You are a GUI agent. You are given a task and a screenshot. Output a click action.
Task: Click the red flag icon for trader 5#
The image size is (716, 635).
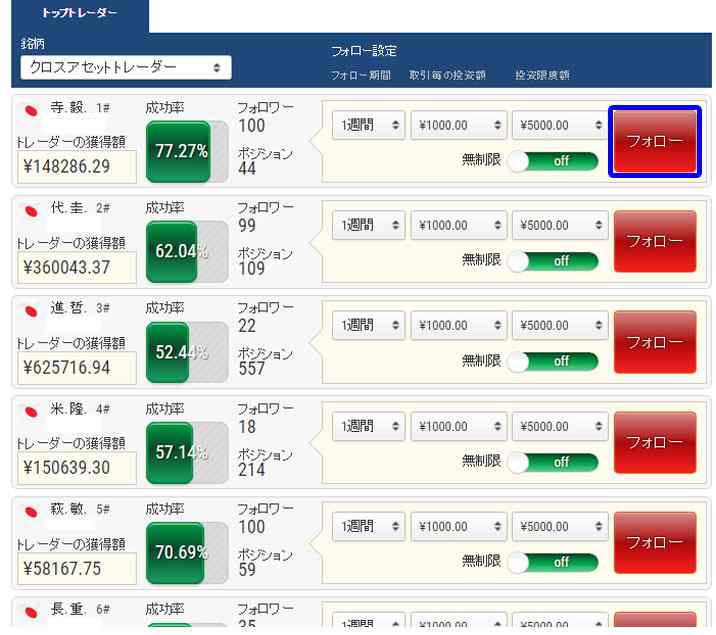coord(31,512)
